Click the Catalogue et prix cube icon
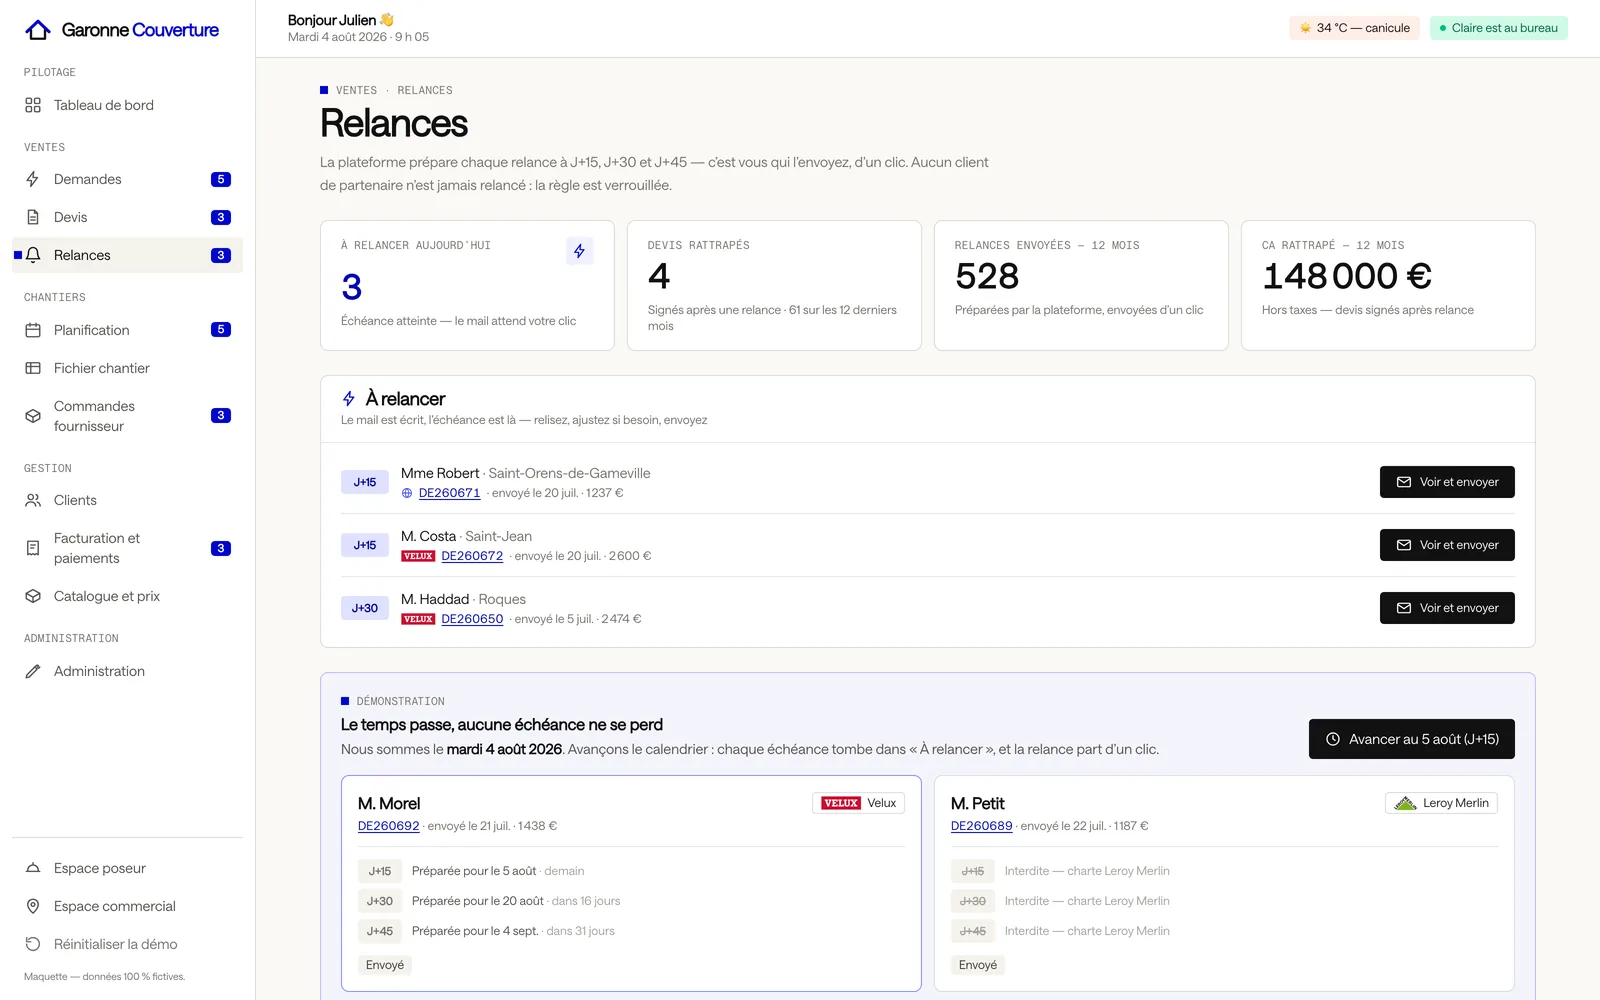This screenshot has width=1600, height=1000. coord(33,596)
